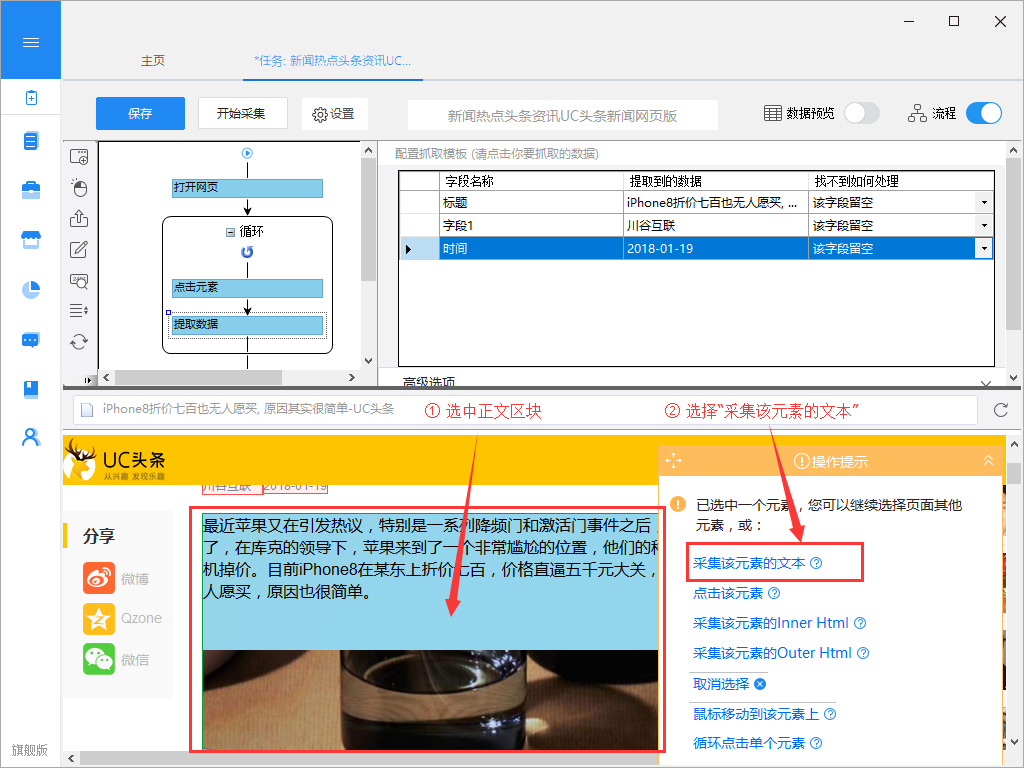Click the blue 保存 button
The height and width of the screenshot is (768, 1024).
point(140,113)
